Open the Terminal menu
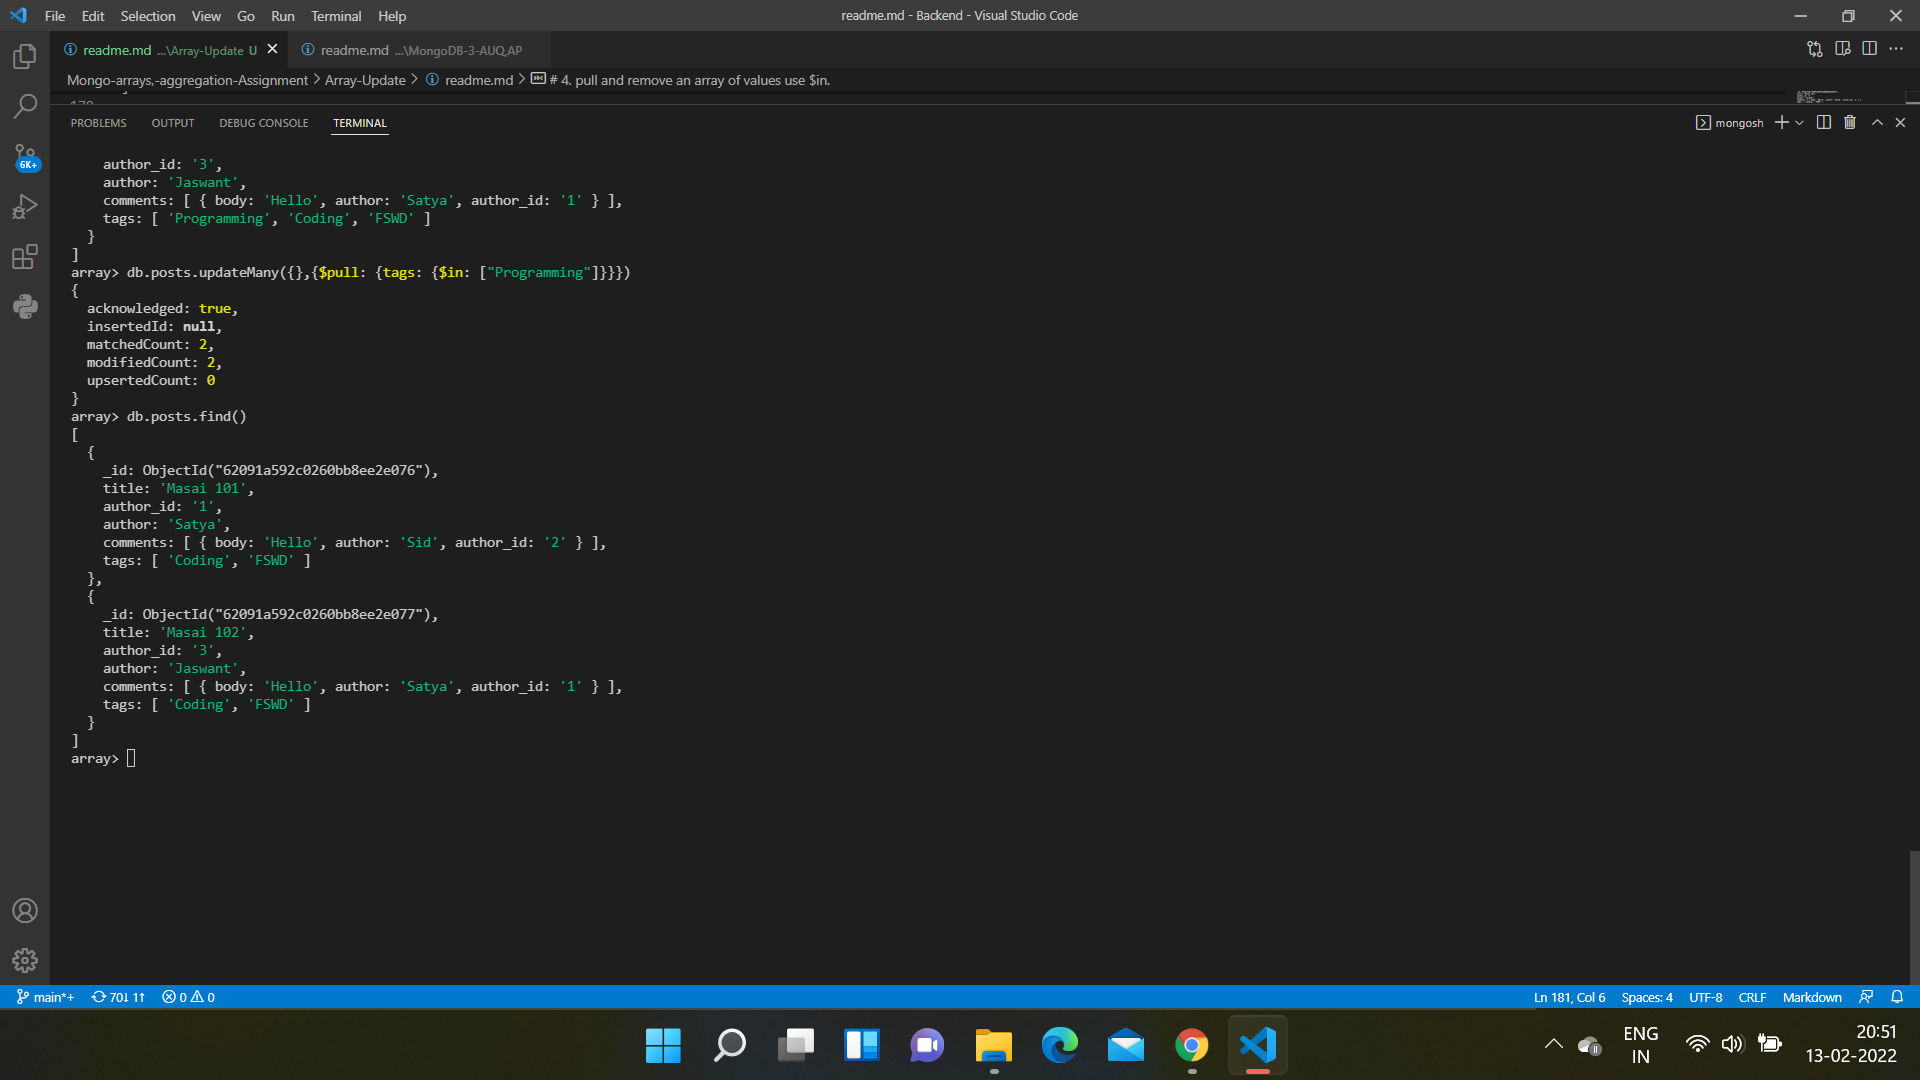 tap(336, 16)
